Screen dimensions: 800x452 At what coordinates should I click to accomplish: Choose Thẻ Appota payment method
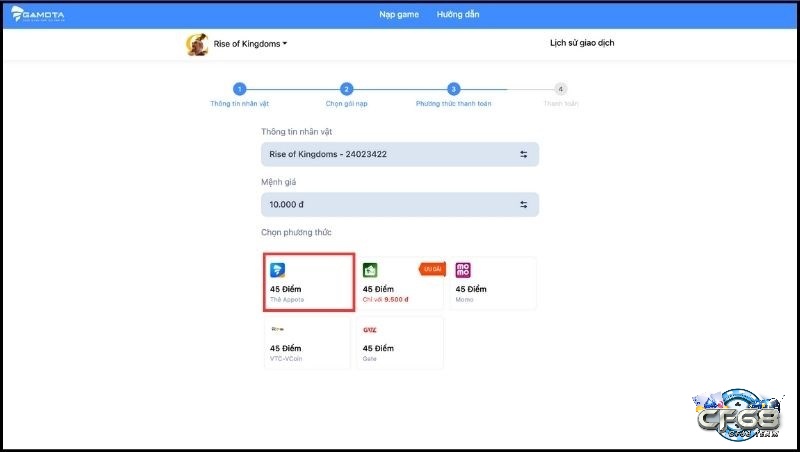[x=309, y=282]
